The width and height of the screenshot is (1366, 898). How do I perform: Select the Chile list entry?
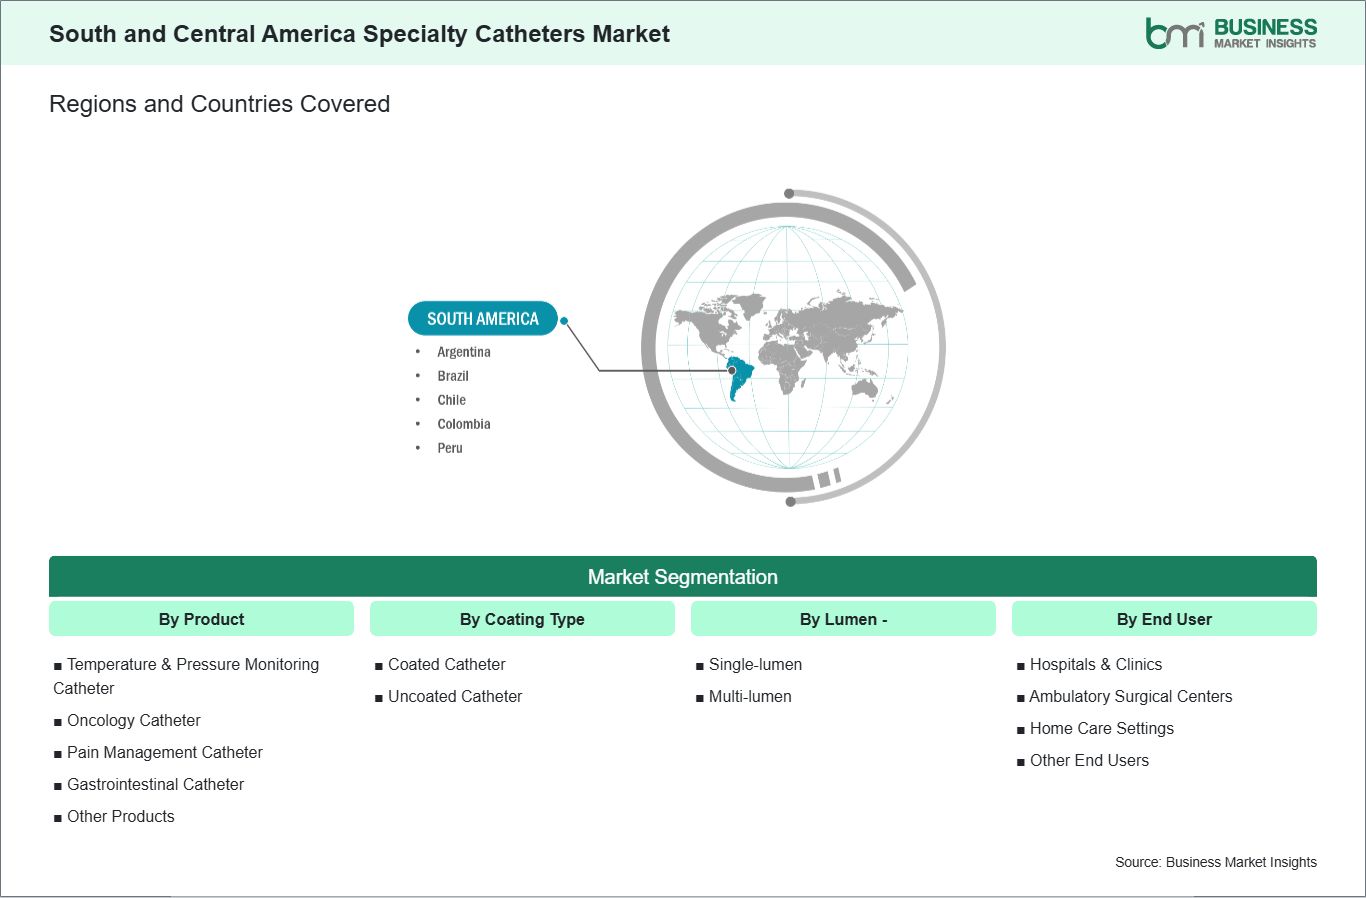[x=451, y=400]
